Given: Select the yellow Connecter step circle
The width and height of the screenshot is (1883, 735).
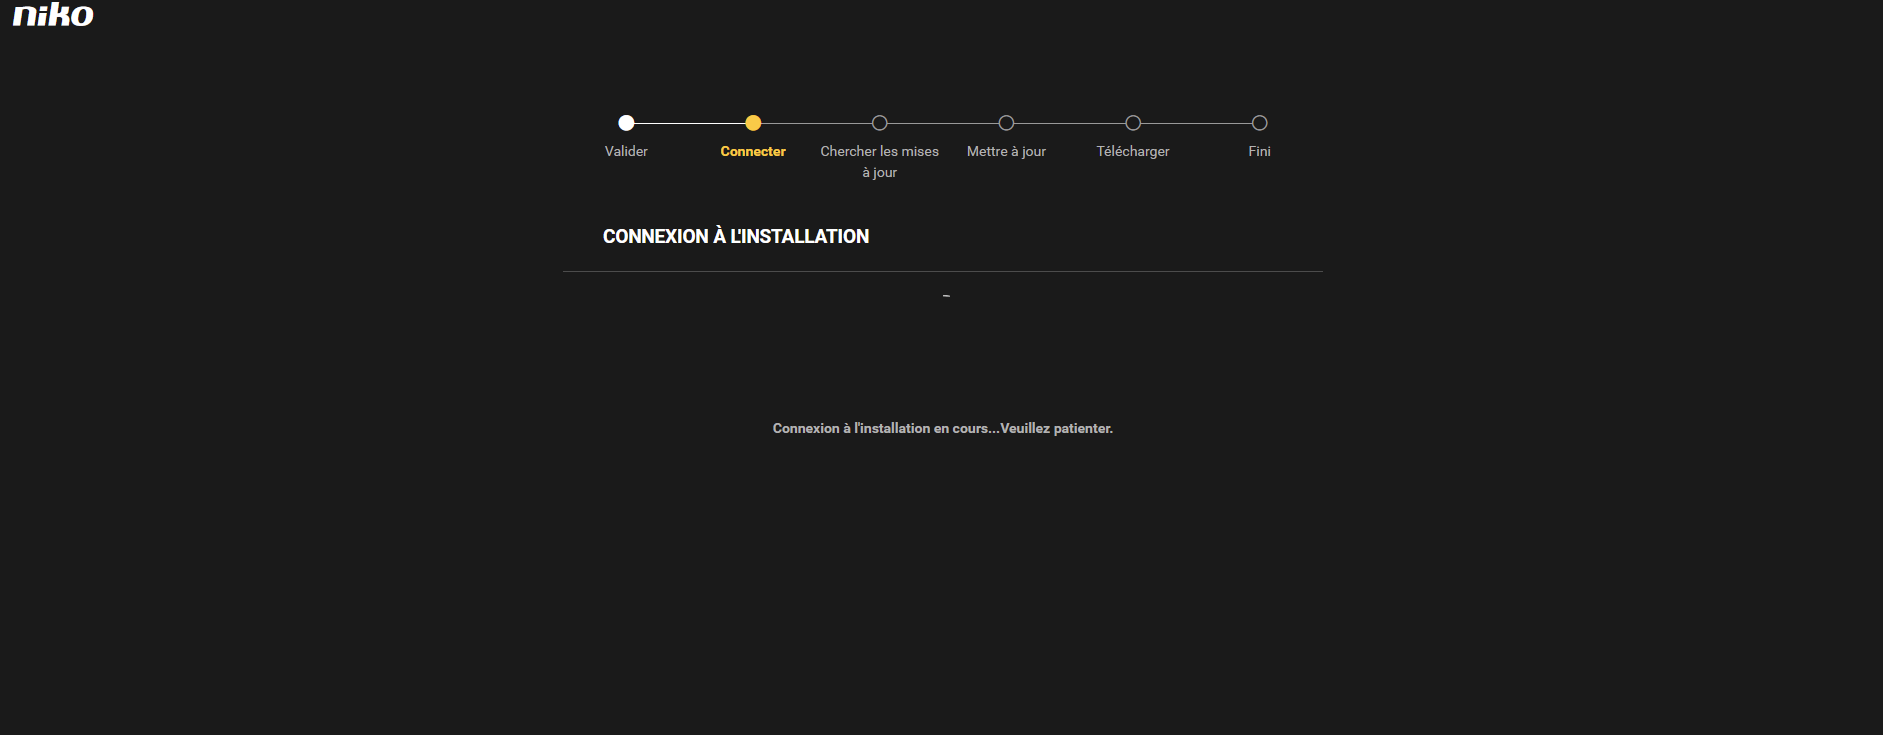Looking at the screenshot, I should click(753, 123).
